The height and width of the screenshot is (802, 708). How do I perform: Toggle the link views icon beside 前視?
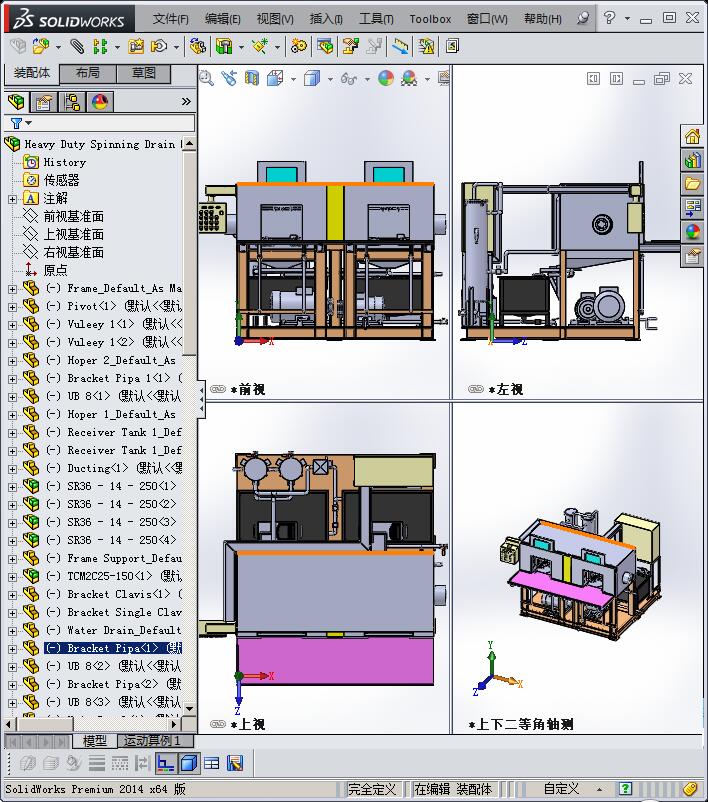pyautogui.click(x=218, y=389)
